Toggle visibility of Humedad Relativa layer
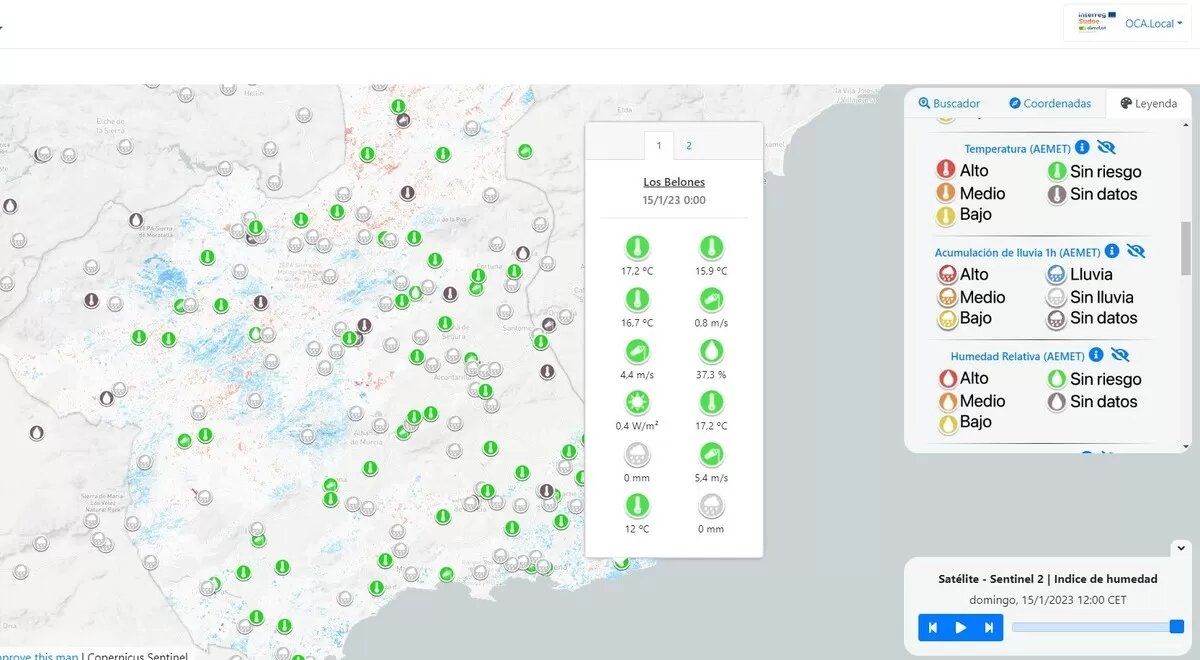Viewport: 1200px width, 660px height. click(1120, 355)
